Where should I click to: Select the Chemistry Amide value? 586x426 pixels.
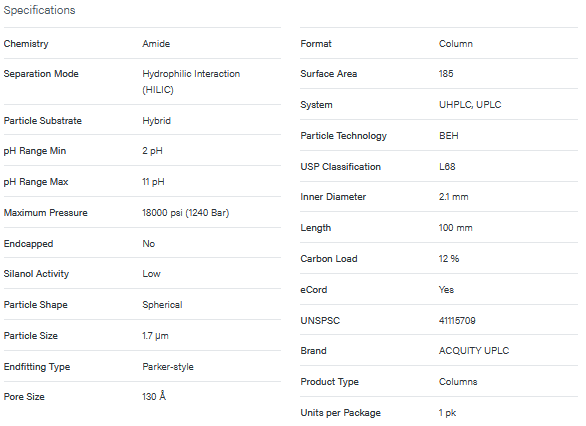[156, 44]
